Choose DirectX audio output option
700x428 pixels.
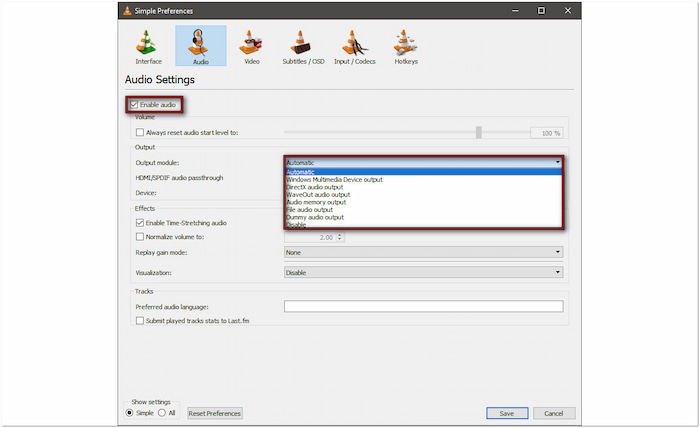(x=423, y=187)
